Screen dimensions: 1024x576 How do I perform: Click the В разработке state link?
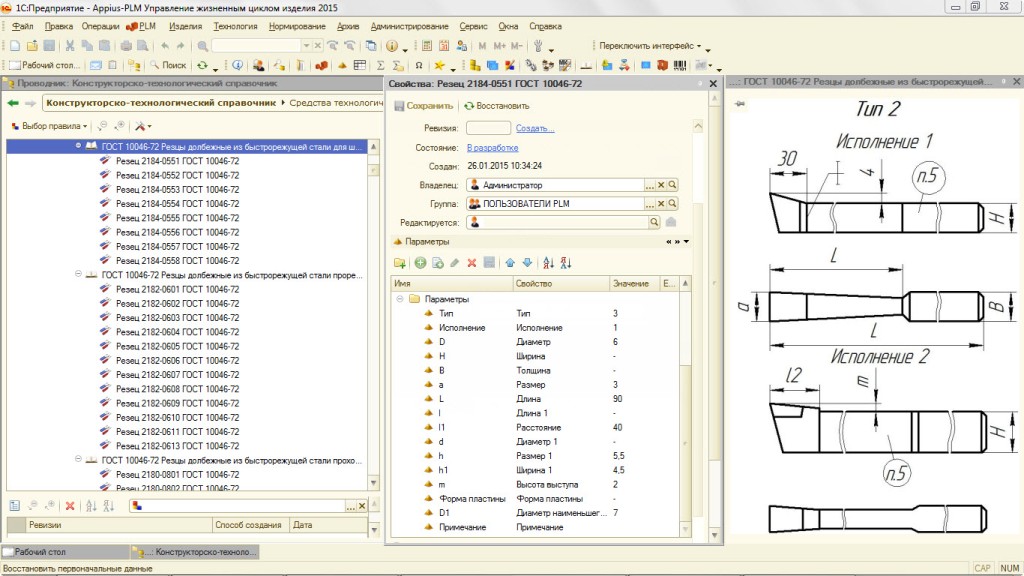pos(492,147)
